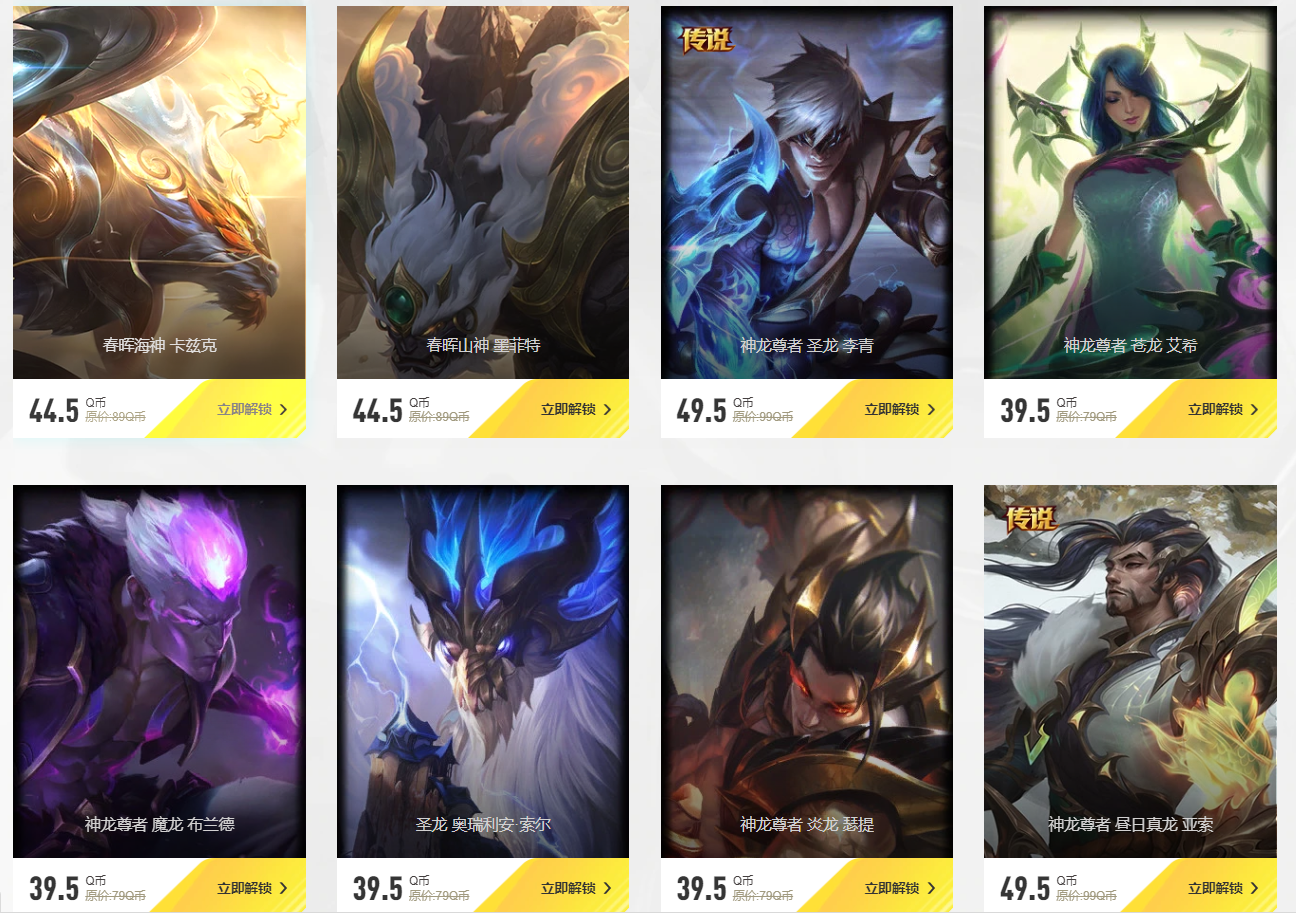The image size is (1296, 913).
Task: Open the 春晖海神 卡兹克 splash artwork
Action: [159, 192]
